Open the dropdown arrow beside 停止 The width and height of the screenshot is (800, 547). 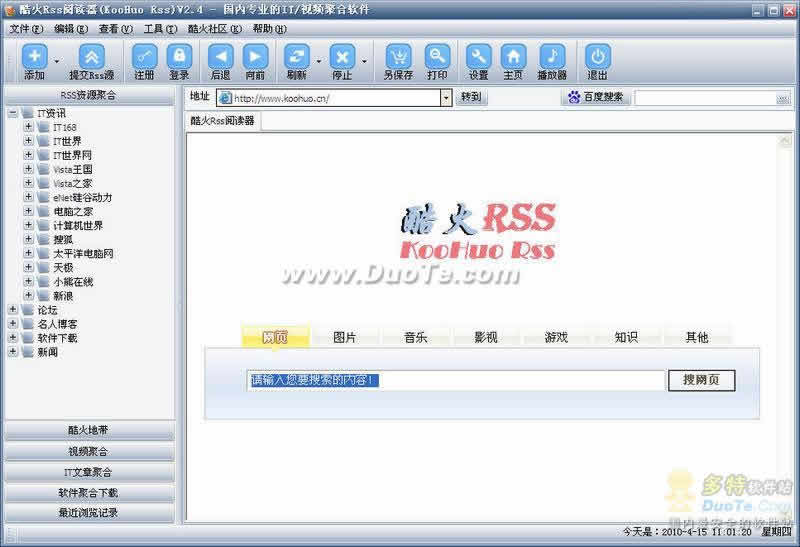[x=364, y=61]
